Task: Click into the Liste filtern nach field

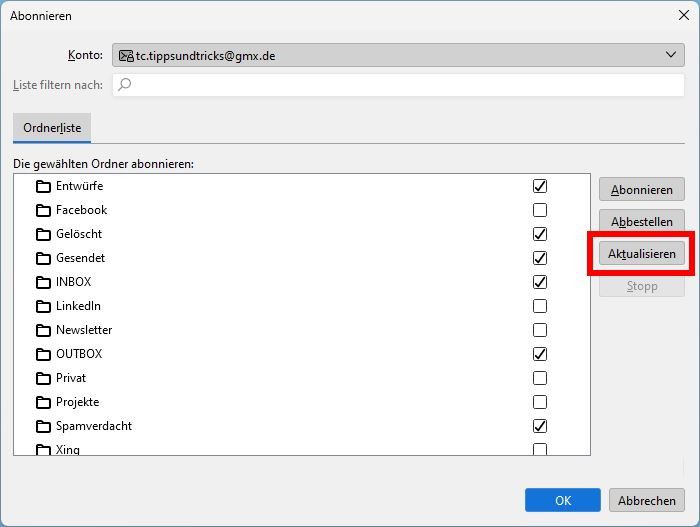Action: (x=400, y=85)
